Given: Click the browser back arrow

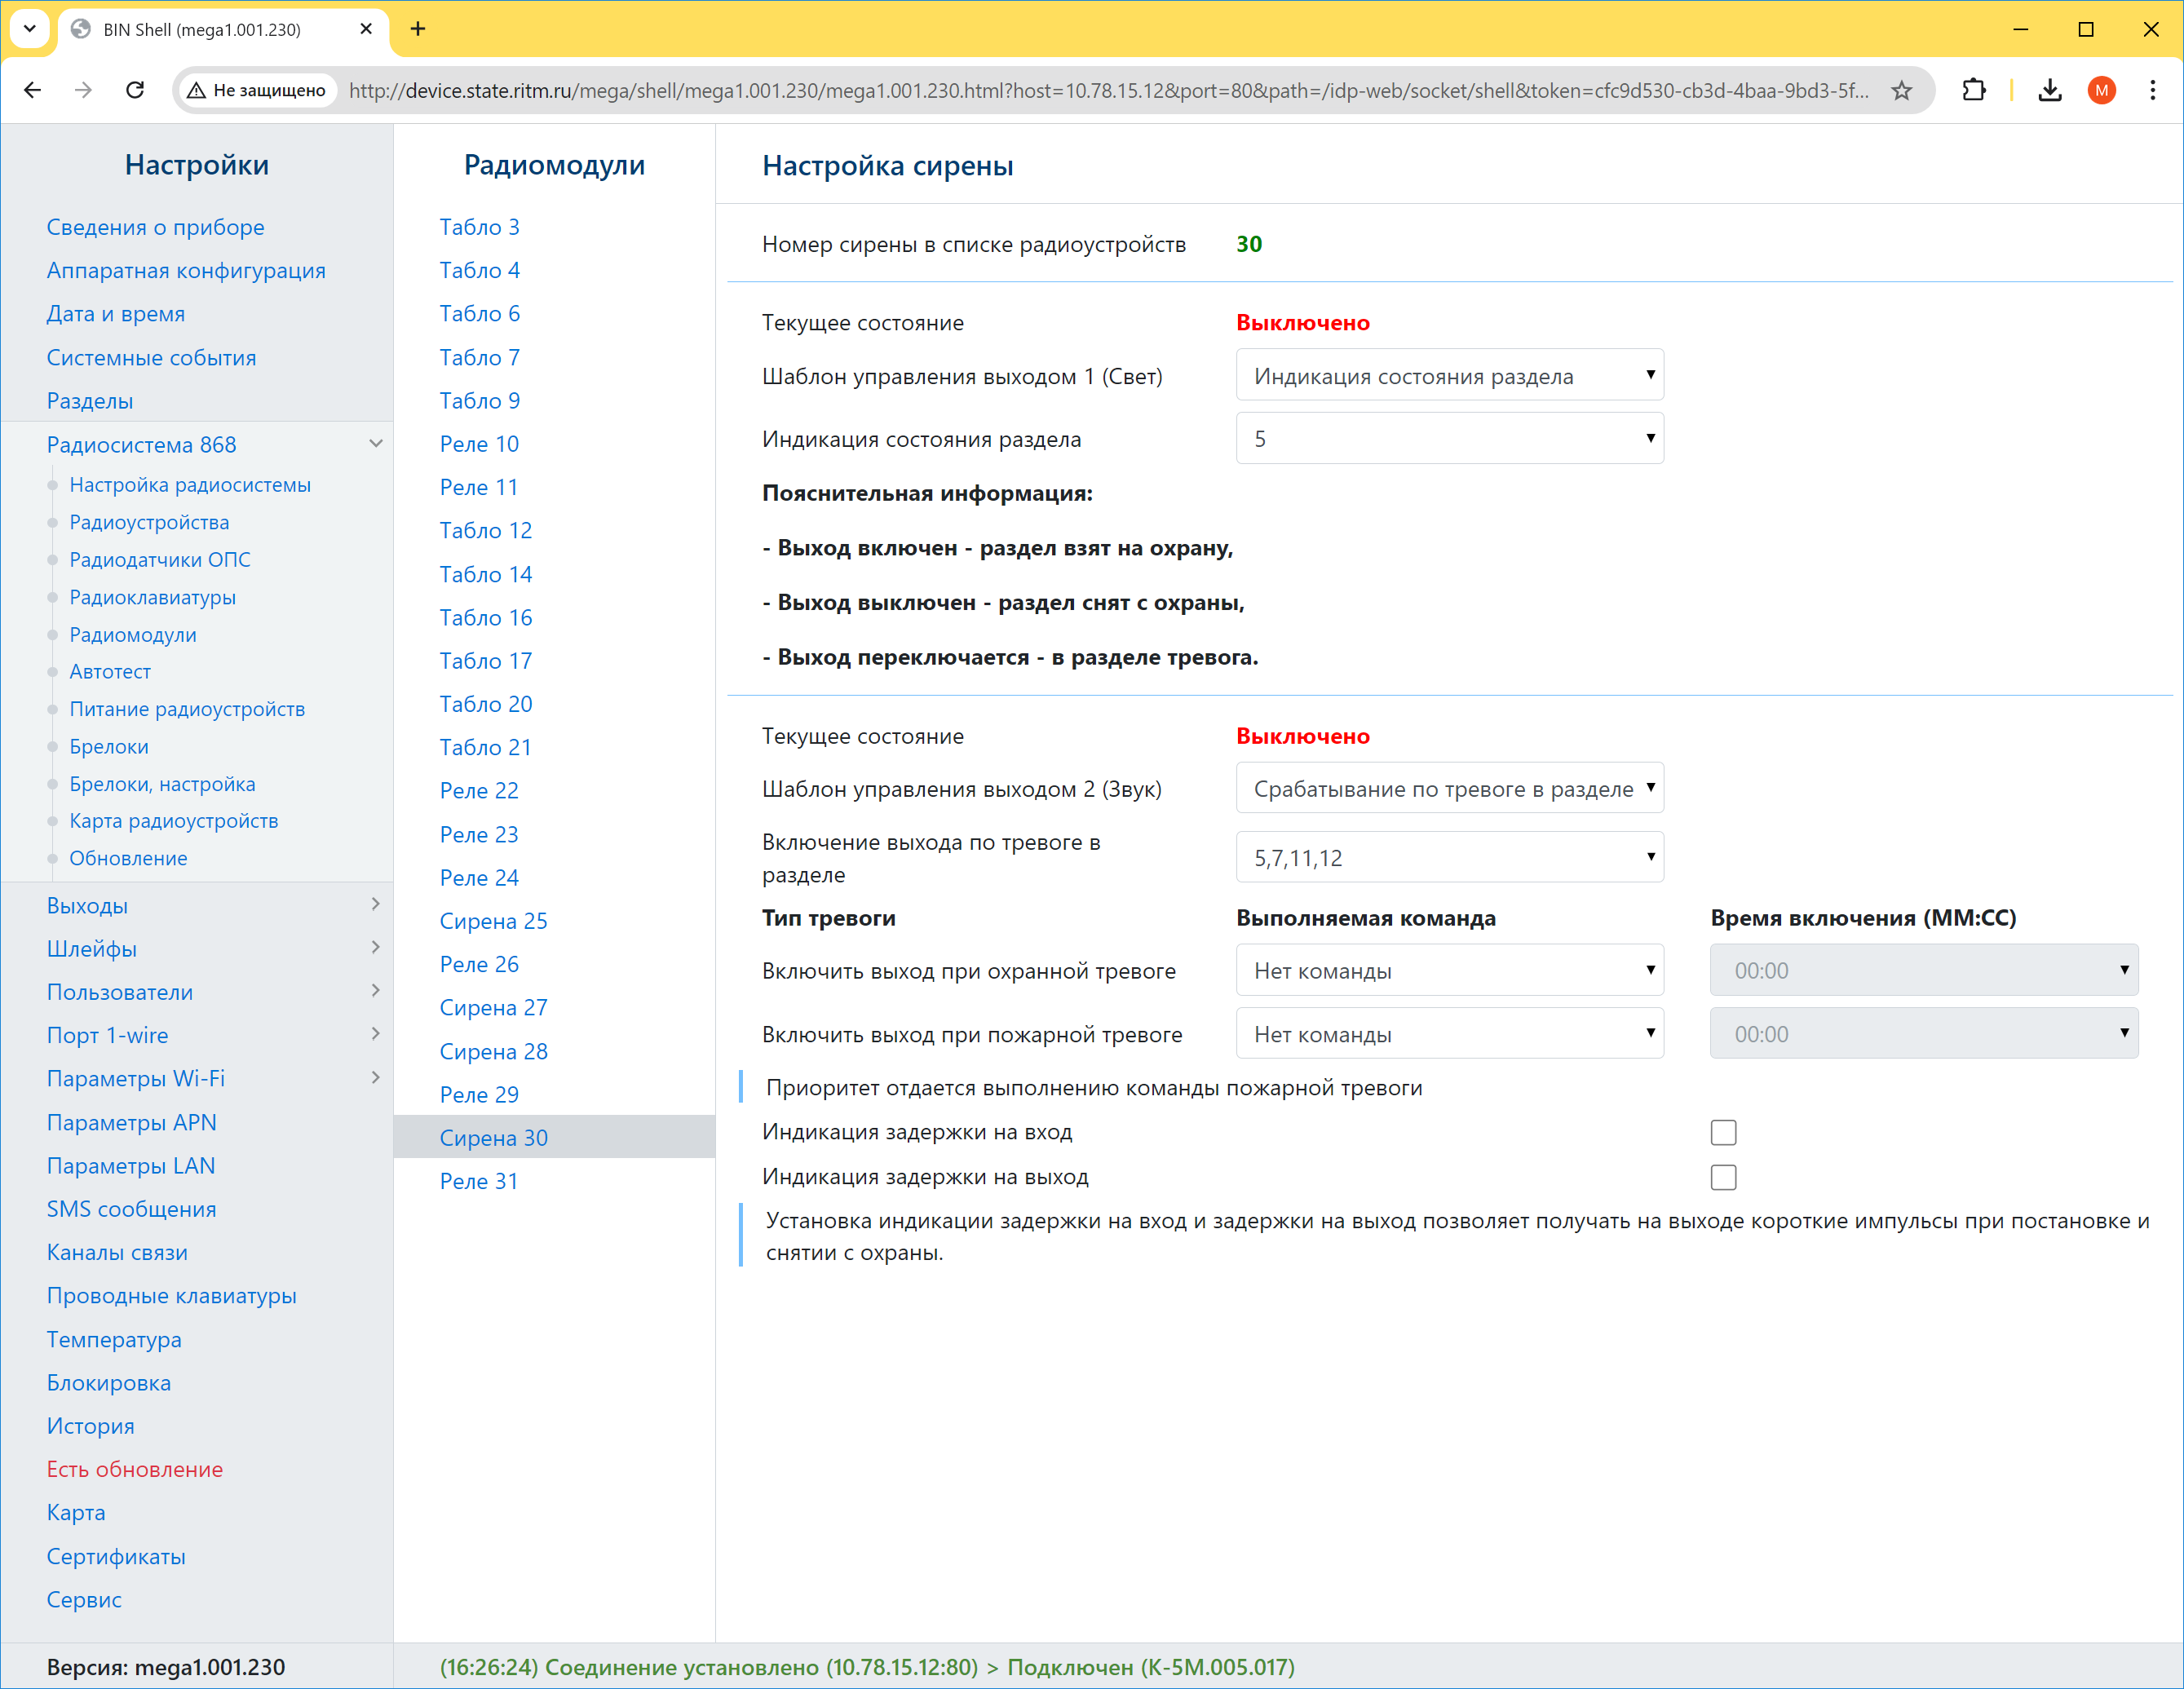Looking at the screenshot, I should [x=33, y=90].
